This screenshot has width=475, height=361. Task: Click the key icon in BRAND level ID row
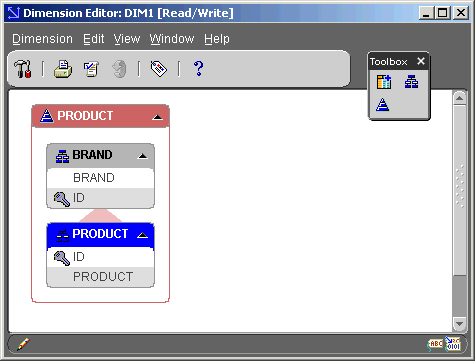(x=62, y=198)
